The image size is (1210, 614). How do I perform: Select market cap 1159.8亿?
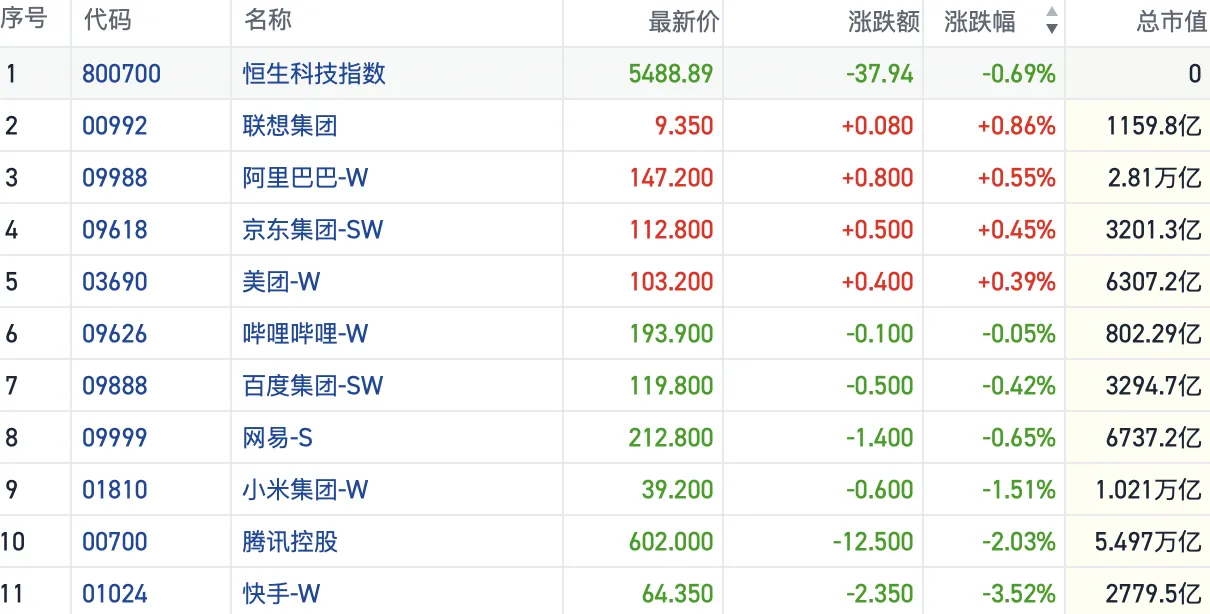coord(1154,126)
